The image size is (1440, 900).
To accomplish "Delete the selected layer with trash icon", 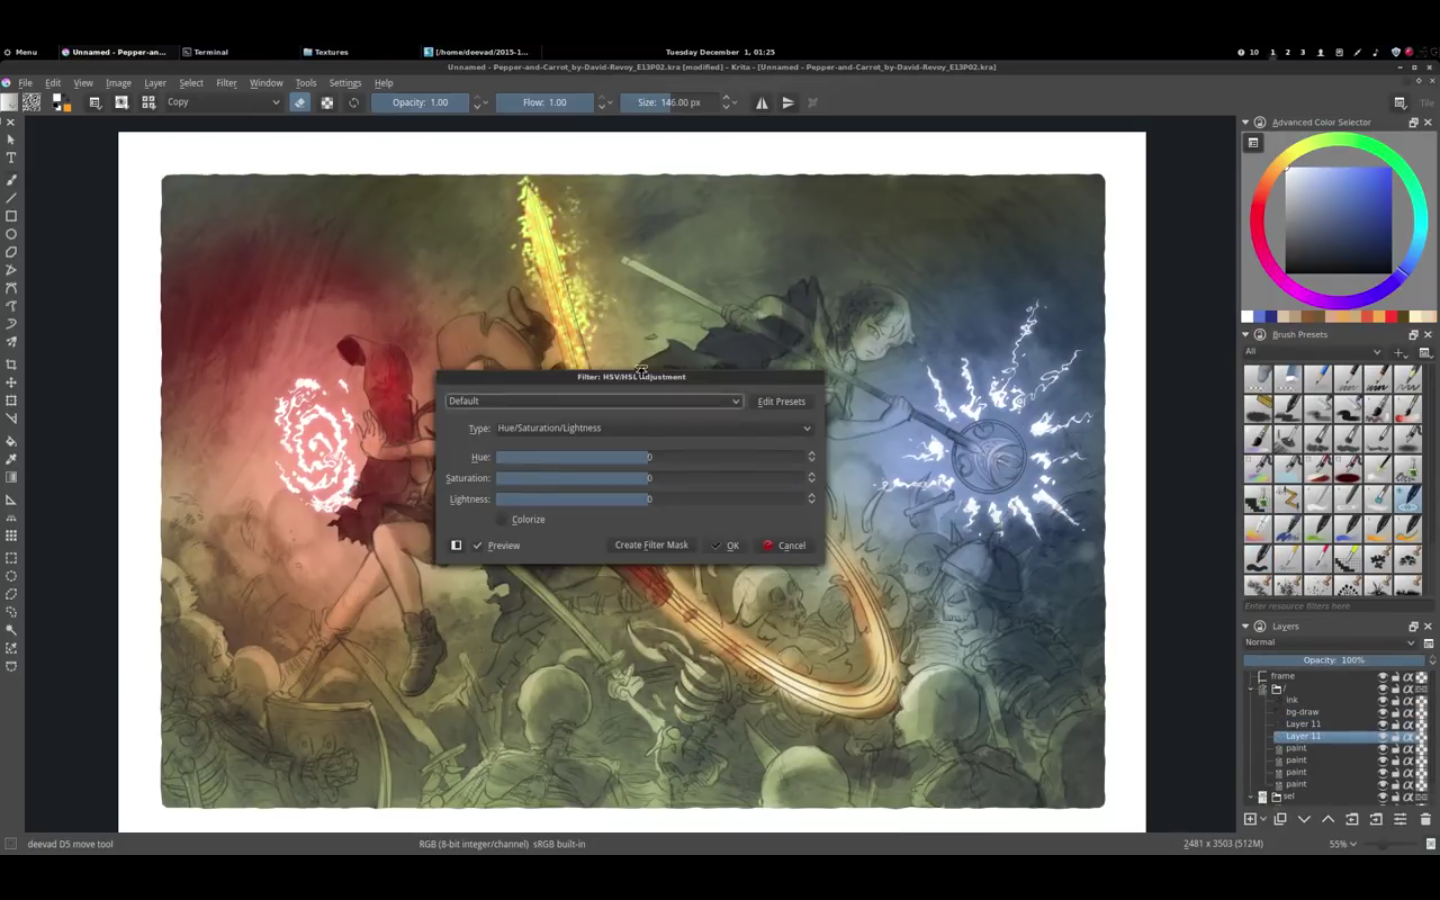I will pyautogui.click(x=1425, y=819).
